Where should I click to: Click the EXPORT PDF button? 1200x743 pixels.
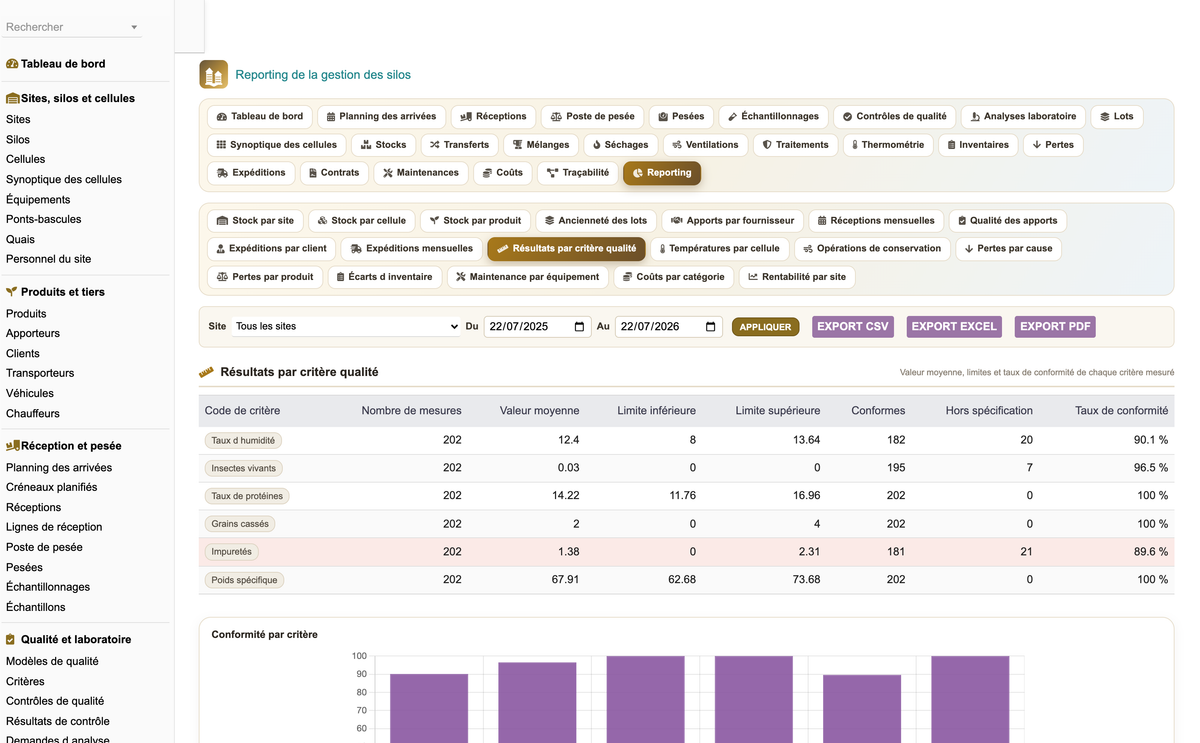[x=1055, y=327]
